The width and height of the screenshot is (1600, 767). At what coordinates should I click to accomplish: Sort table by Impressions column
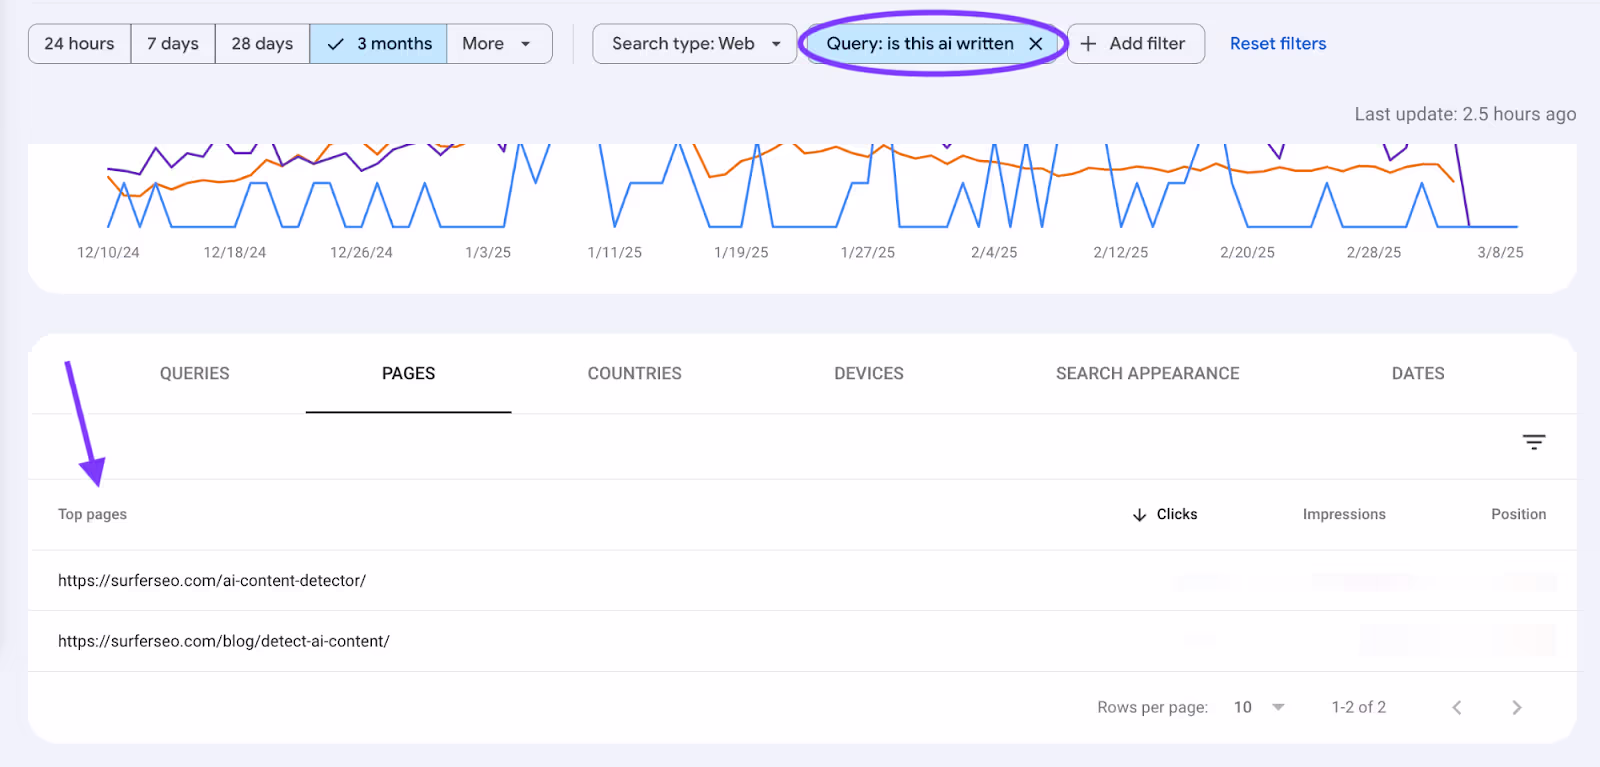(x=1344, y=514)
